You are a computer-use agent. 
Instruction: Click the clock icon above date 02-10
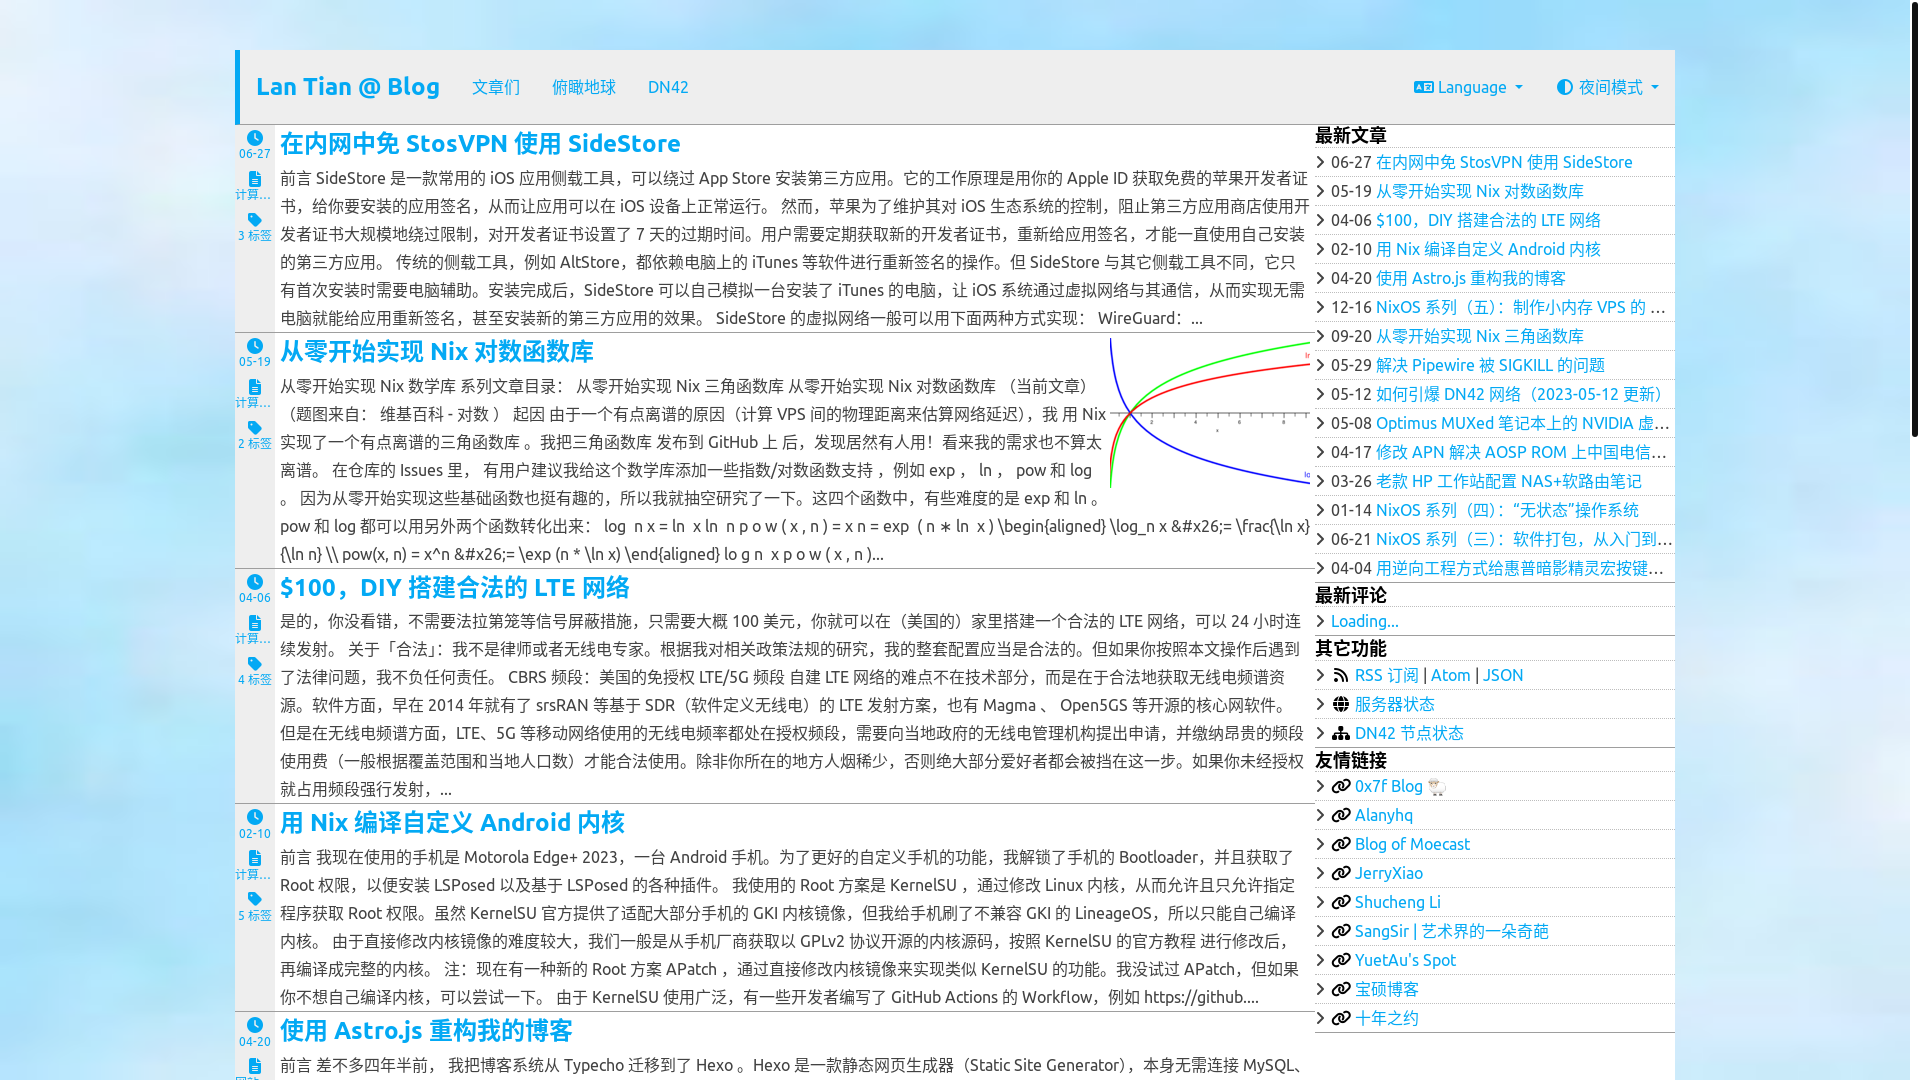(x=255, y=817)
